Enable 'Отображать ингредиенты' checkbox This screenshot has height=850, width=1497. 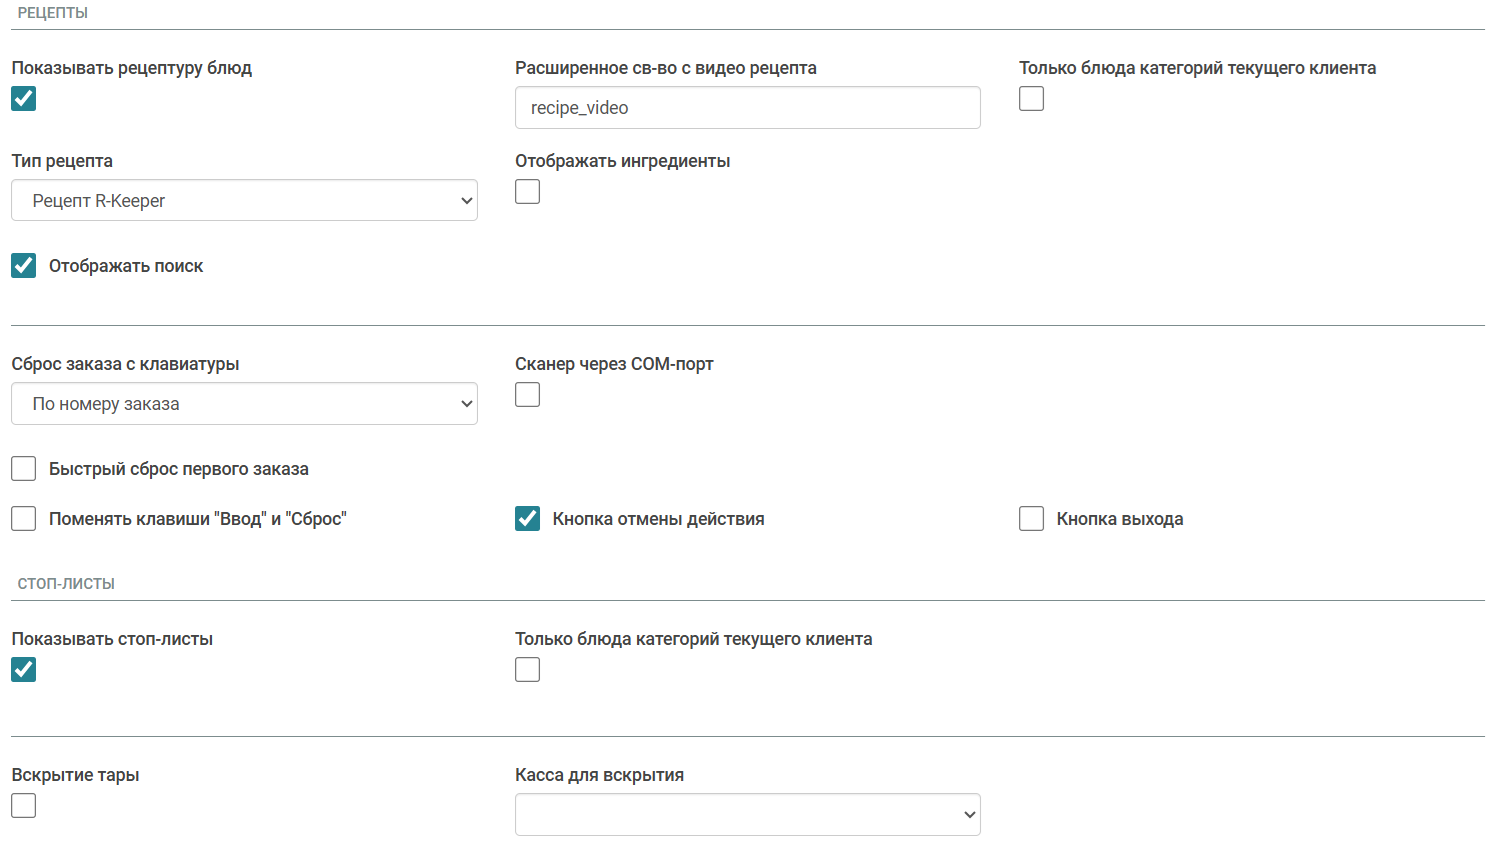click(x=527, y=192)
